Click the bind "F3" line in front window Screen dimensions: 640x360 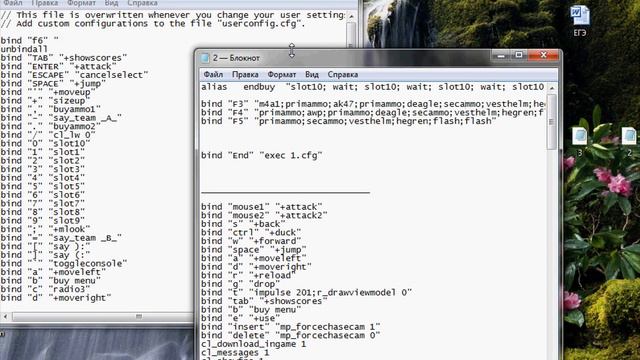coord(373,104)
